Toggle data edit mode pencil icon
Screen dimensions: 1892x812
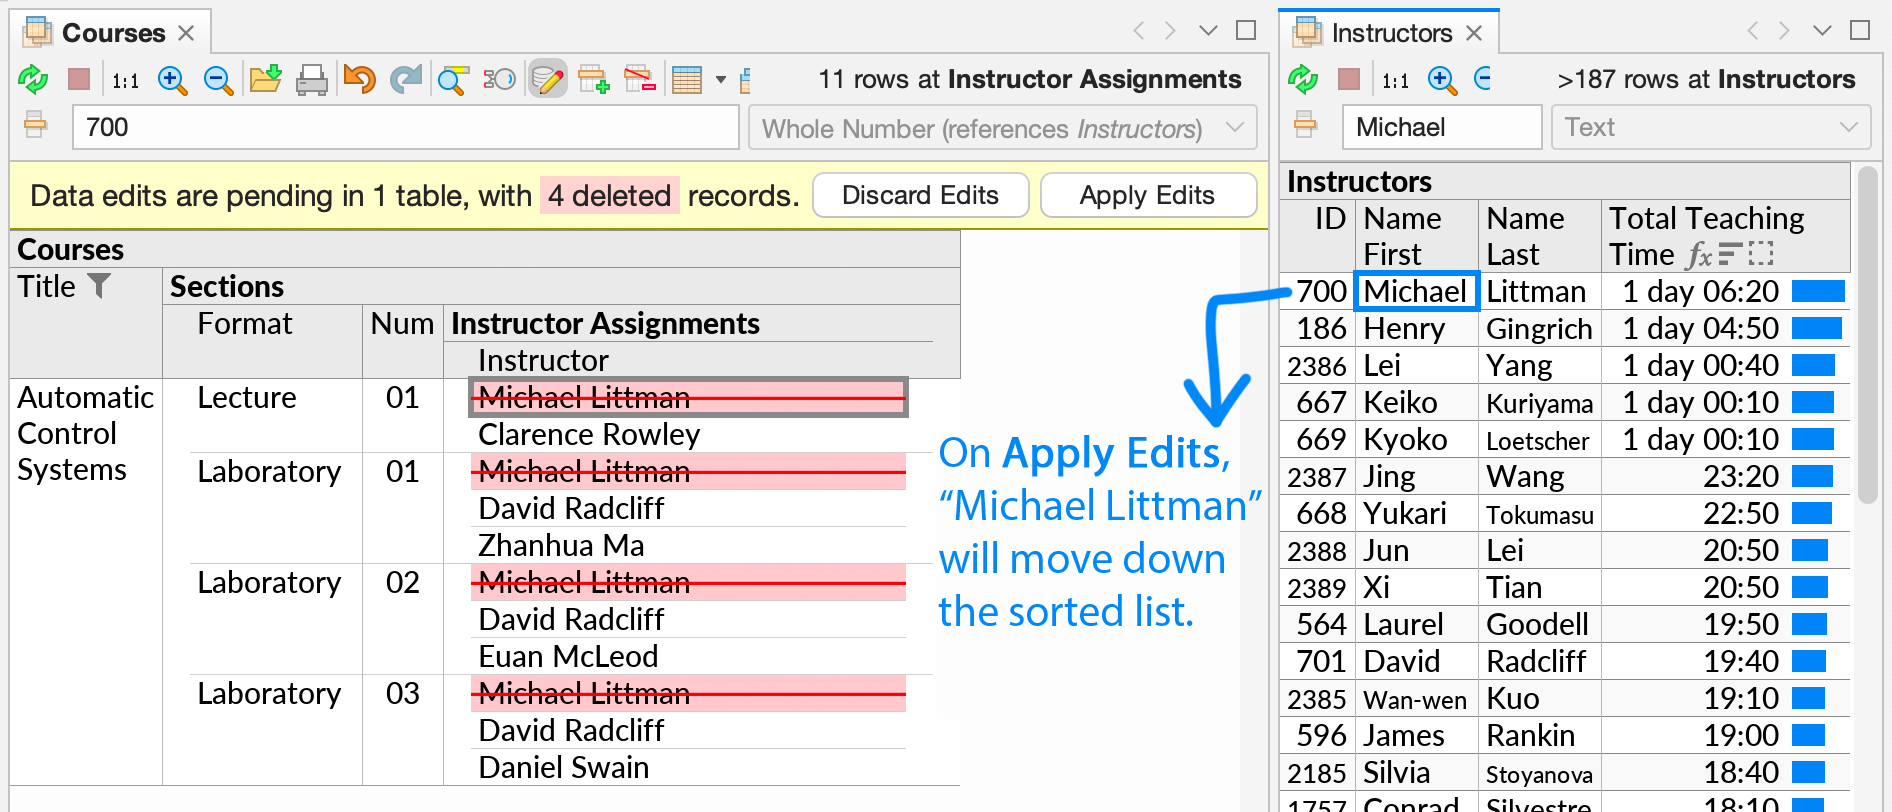pos(547,79)
